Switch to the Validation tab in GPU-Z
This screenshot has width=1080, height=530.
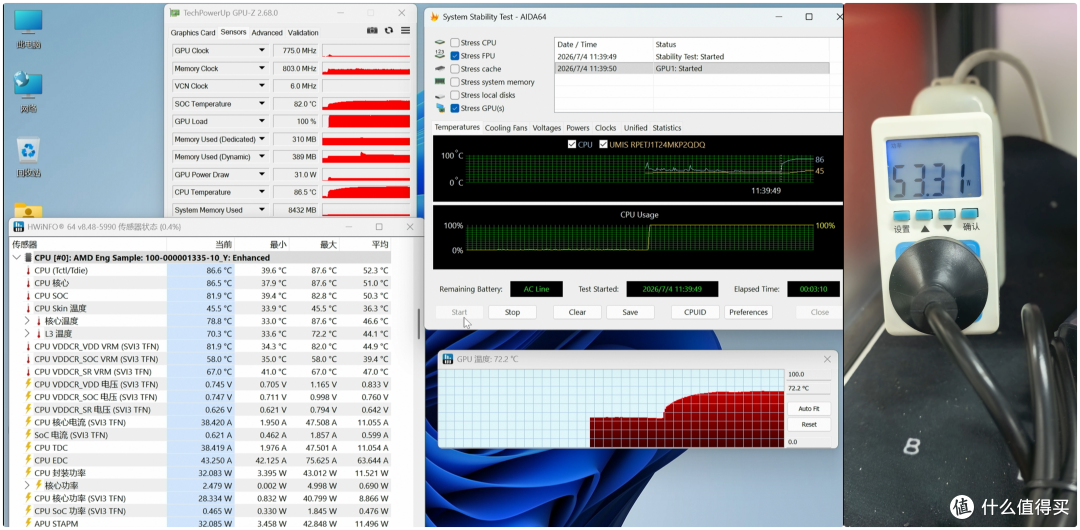[x=303, y=32]
